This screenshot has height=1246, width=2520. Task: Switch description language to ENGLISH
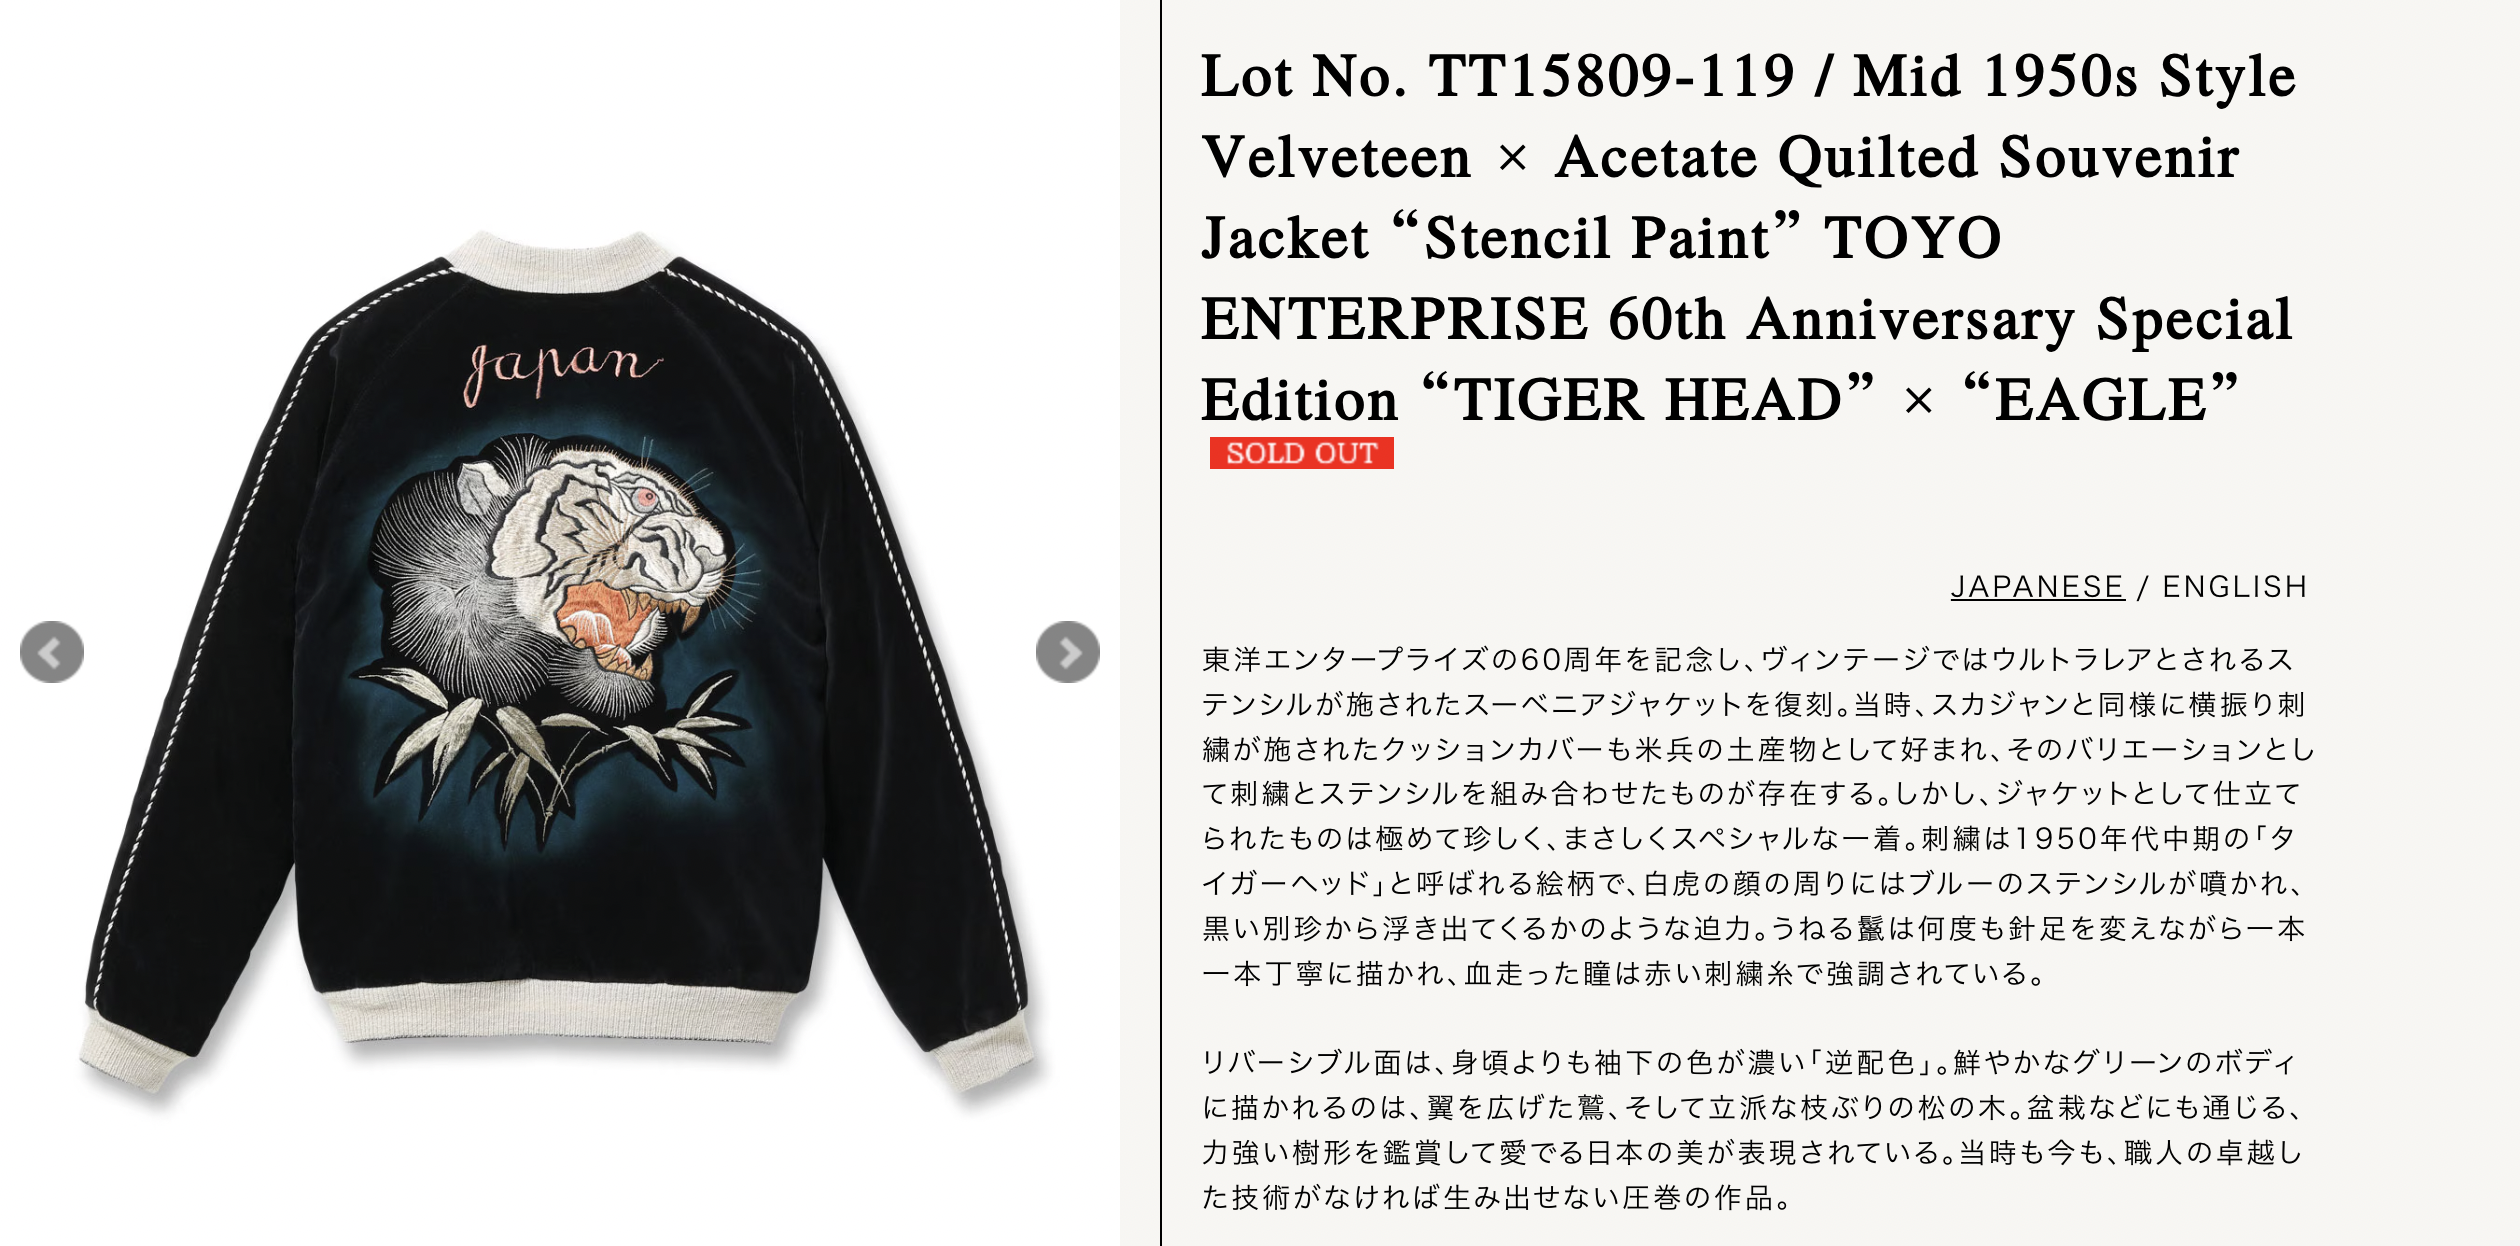click(2235, 586)
